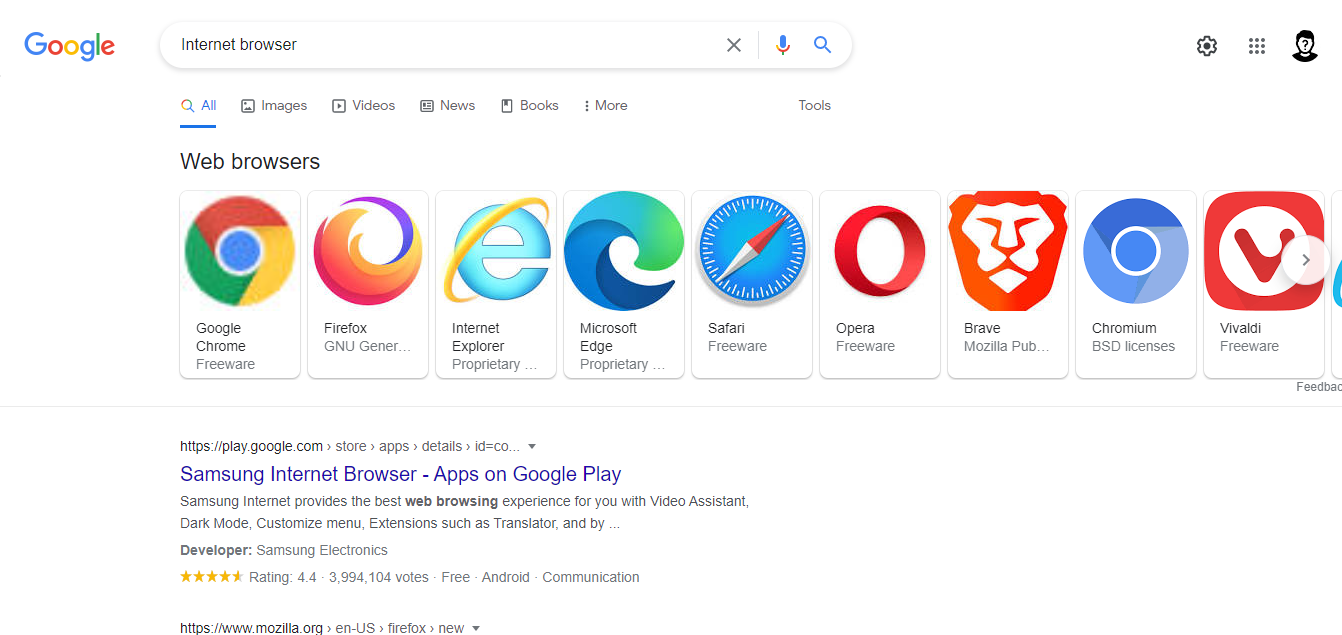The image size is (1342, 635).
Task: Select the Mozilla Firefox browser icon
Action: tap(368, 250)
